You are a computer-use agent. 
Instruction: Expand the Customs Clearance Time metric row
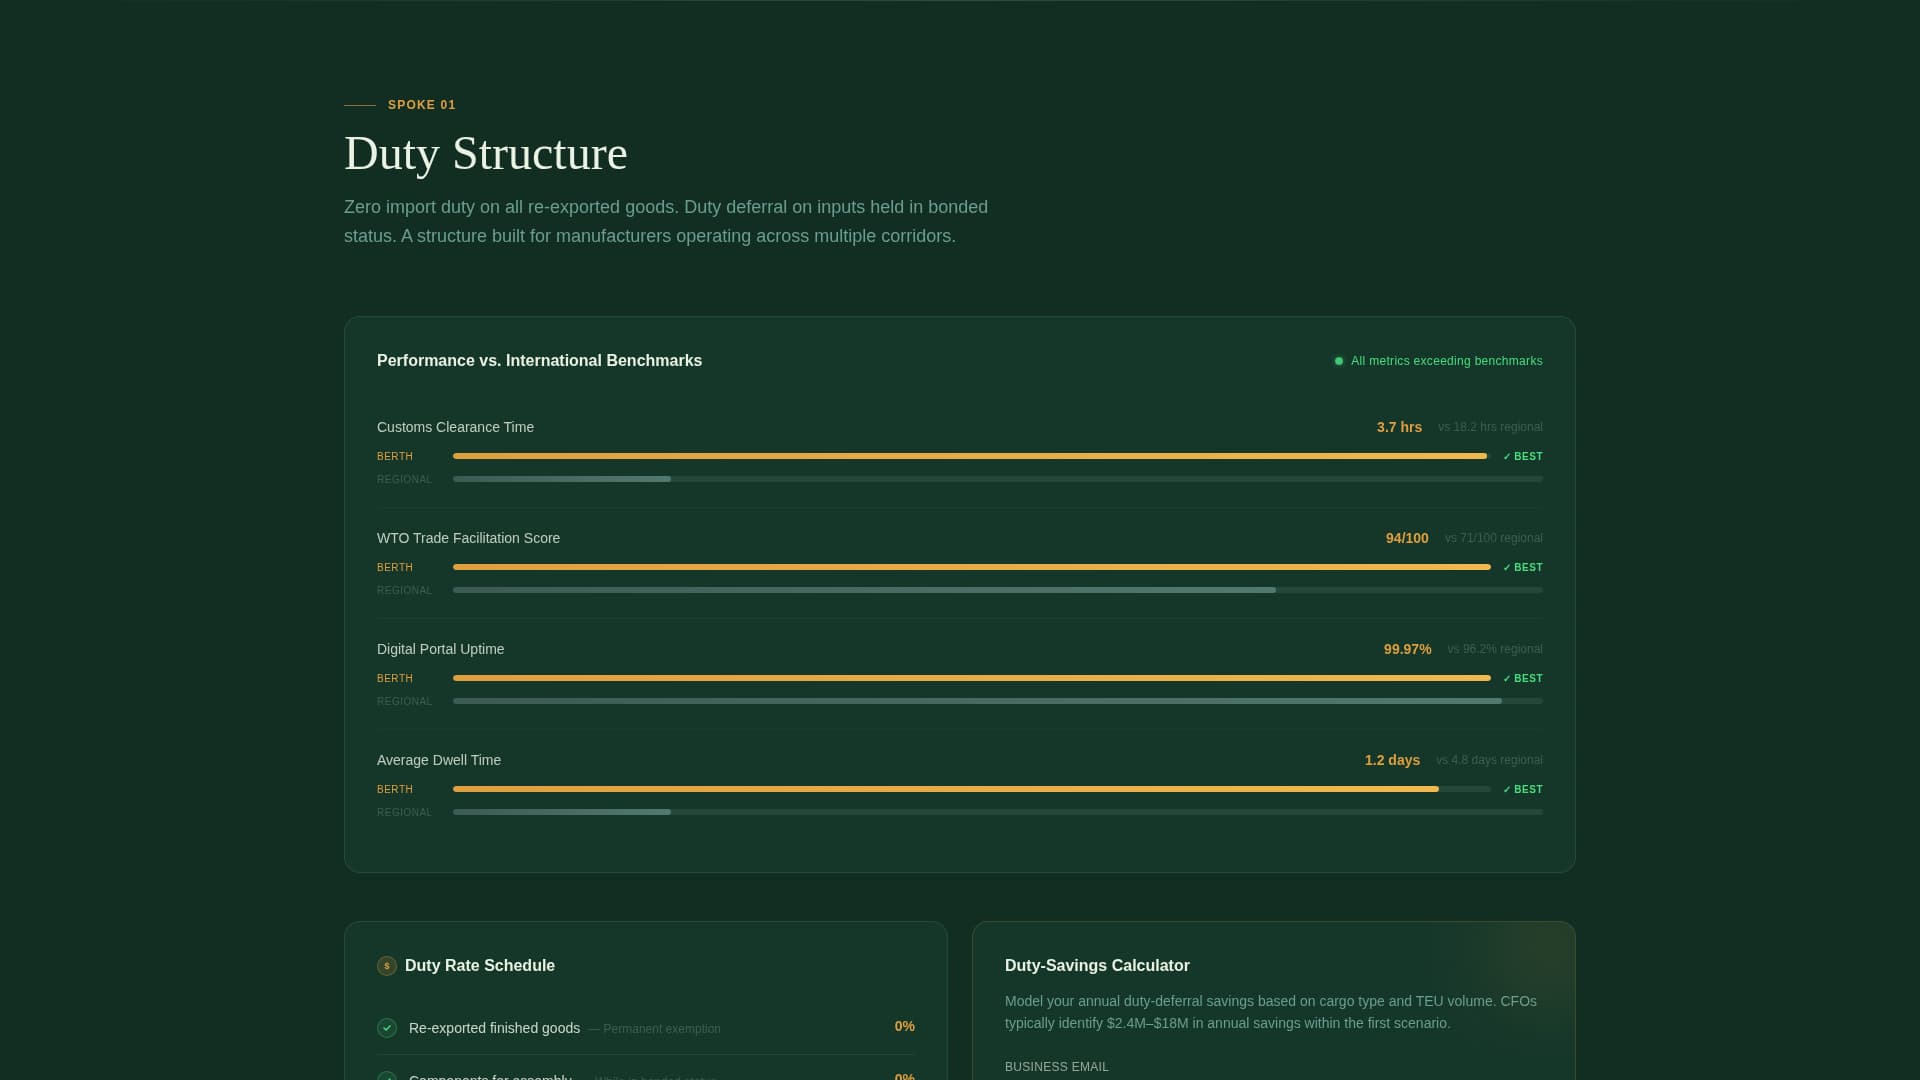(x=455, y=427)
